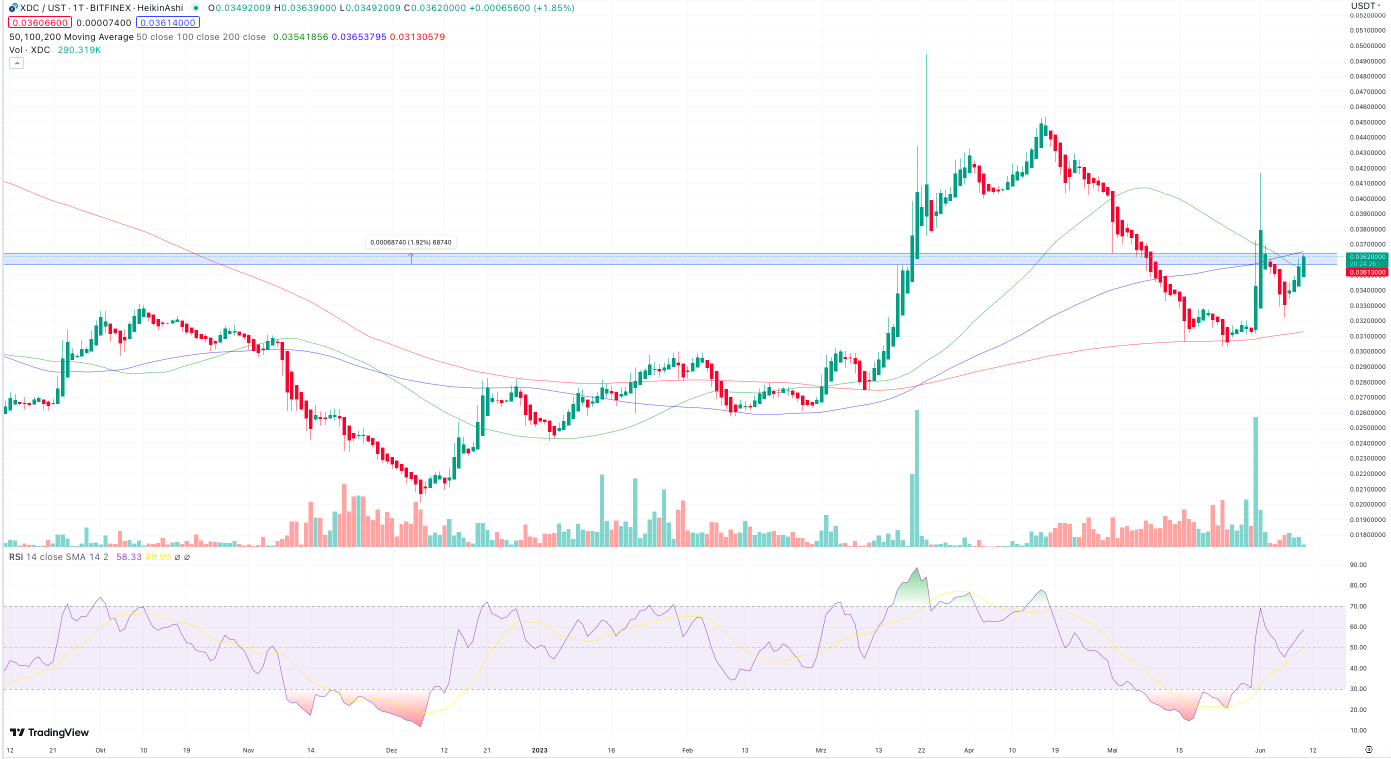Click the yellow RSI SMA value 49.99
This screenshot has width=1391, height=759.
(157, 556)
